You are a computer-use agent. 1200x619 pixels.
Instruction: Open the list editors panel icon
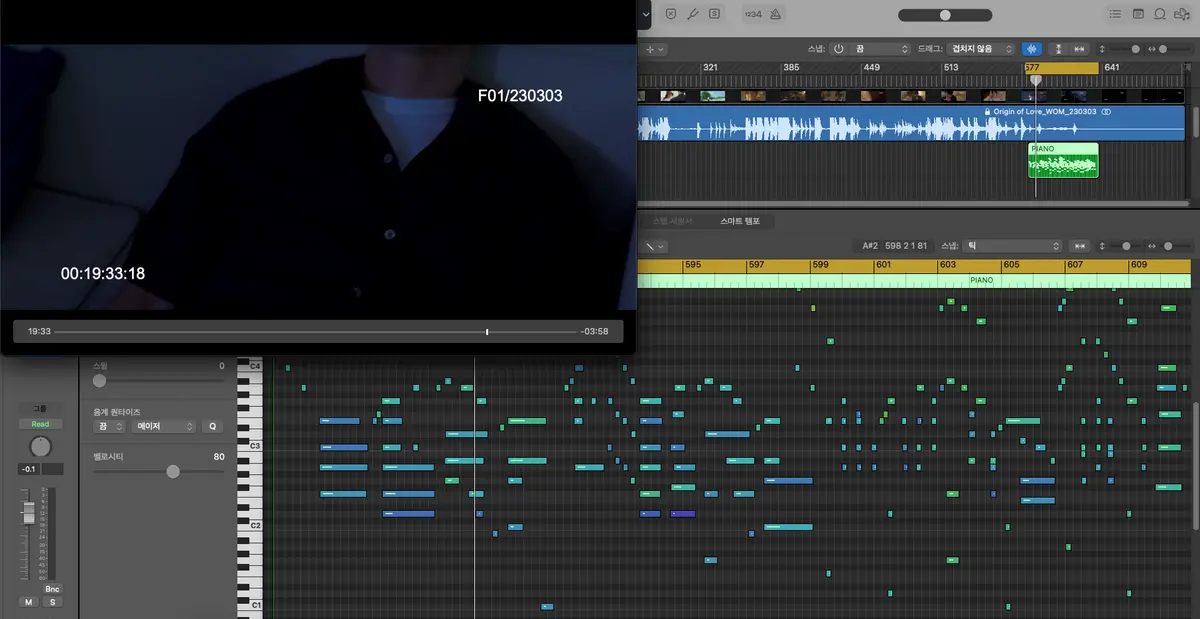point(1115,14)
